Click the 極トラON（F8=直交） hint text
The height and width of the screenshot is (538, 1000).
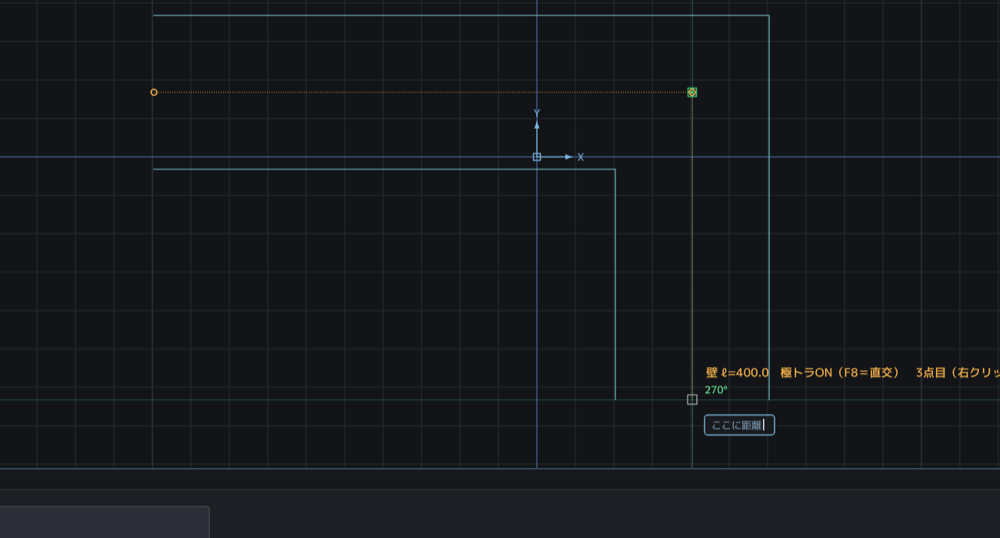pos(840,373)
